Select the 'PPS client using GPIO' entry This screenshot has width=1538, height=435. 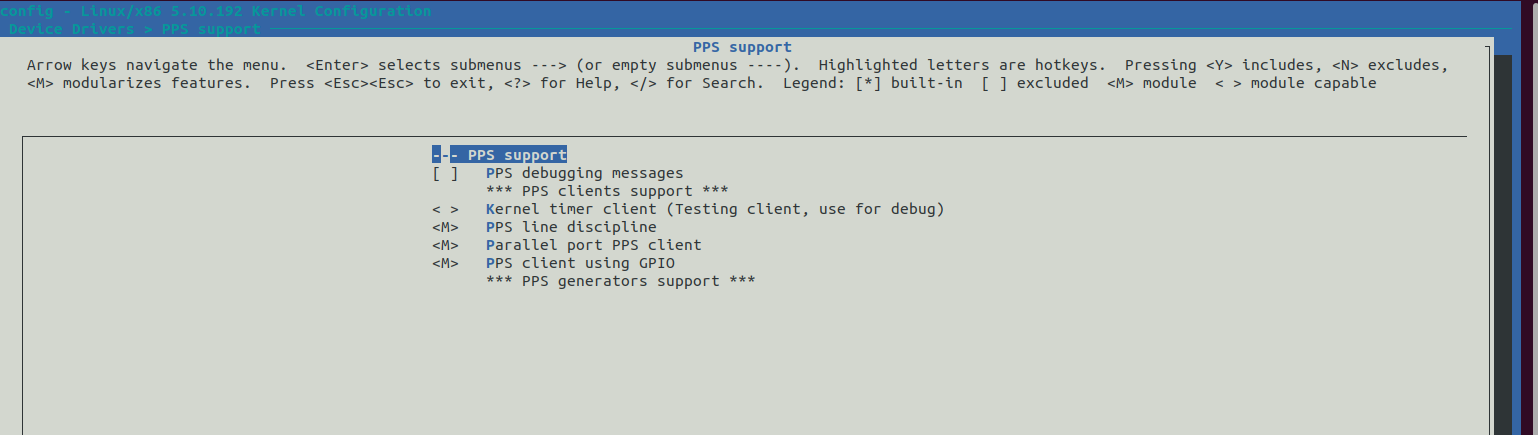[580, 263]
